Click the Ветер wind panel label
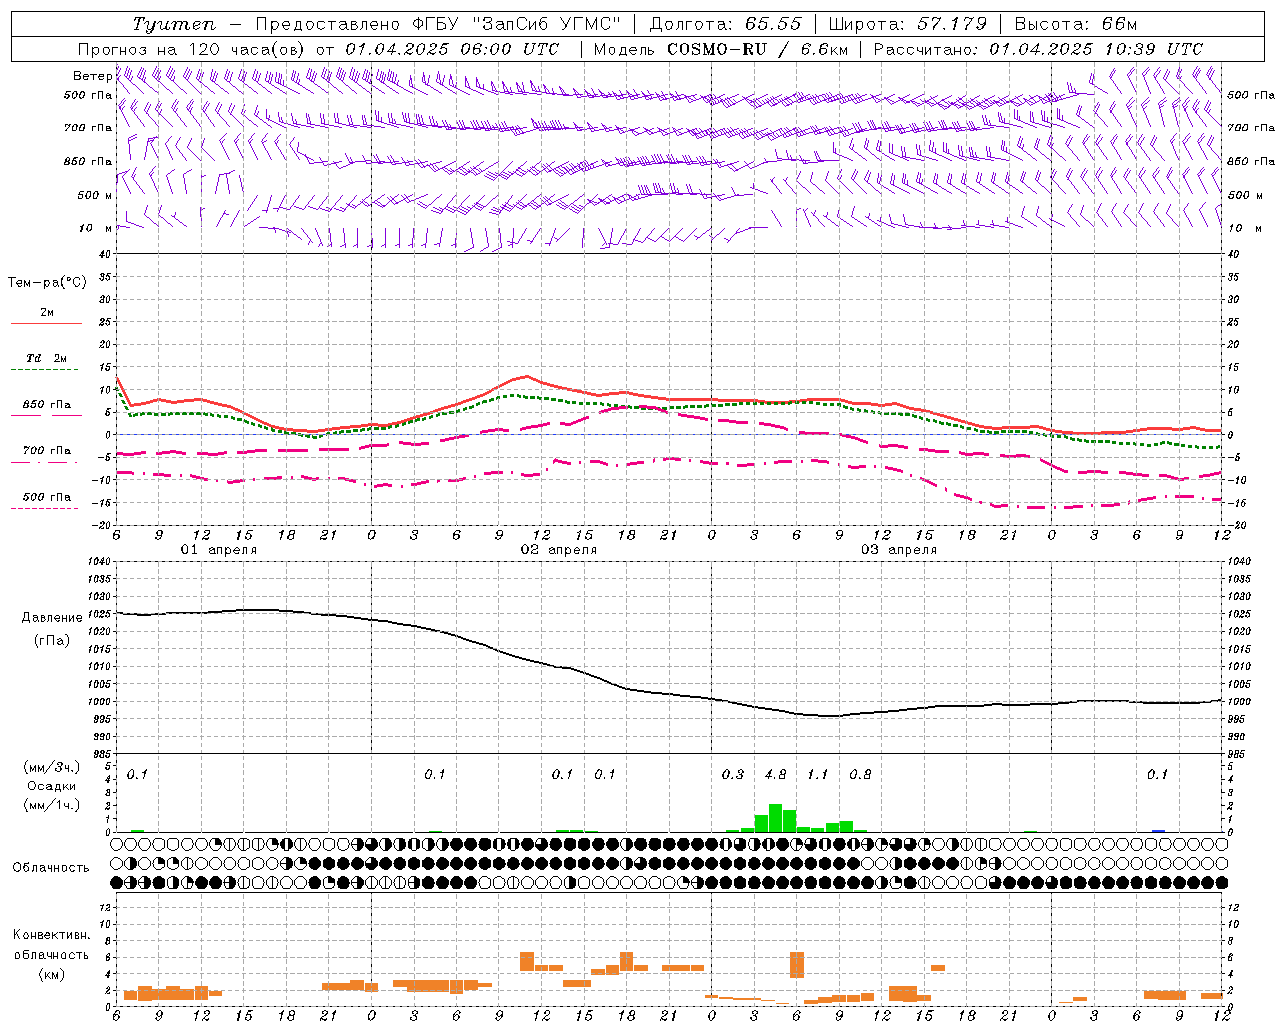Screen dimensions: 1280x1024 (x=92, y=76)
